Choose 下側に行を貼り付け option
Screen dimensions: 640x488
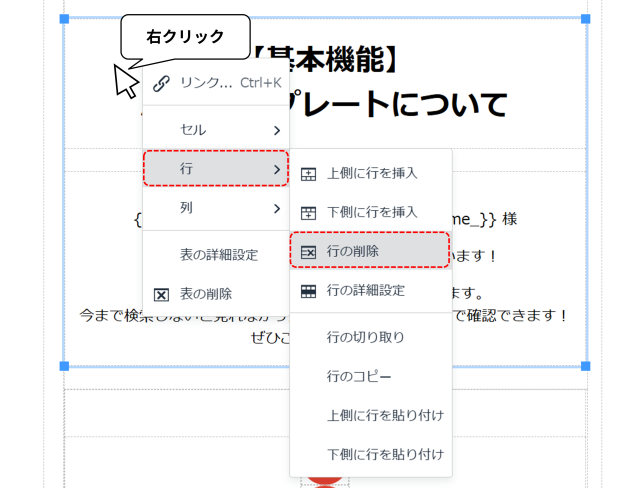pyautogui.click(x=371, y=455)
